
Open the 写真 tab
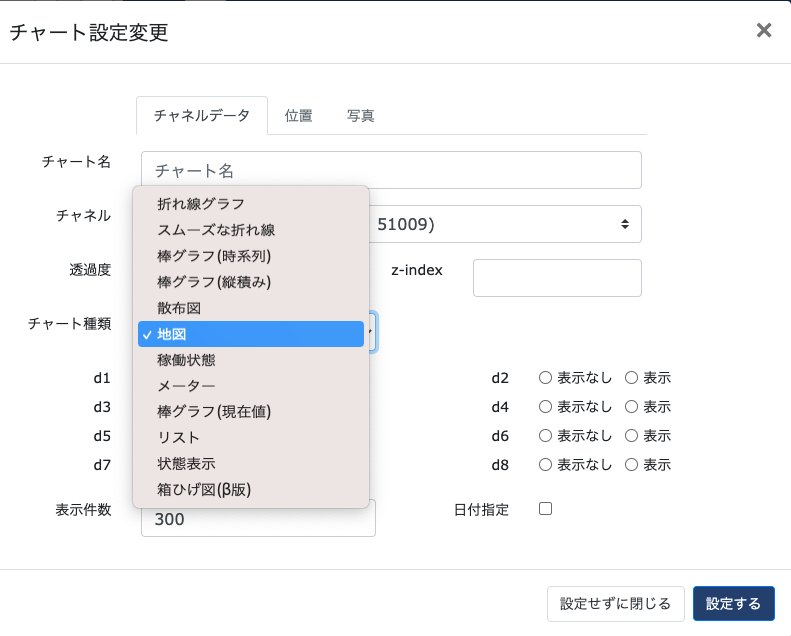pos(361,116)
